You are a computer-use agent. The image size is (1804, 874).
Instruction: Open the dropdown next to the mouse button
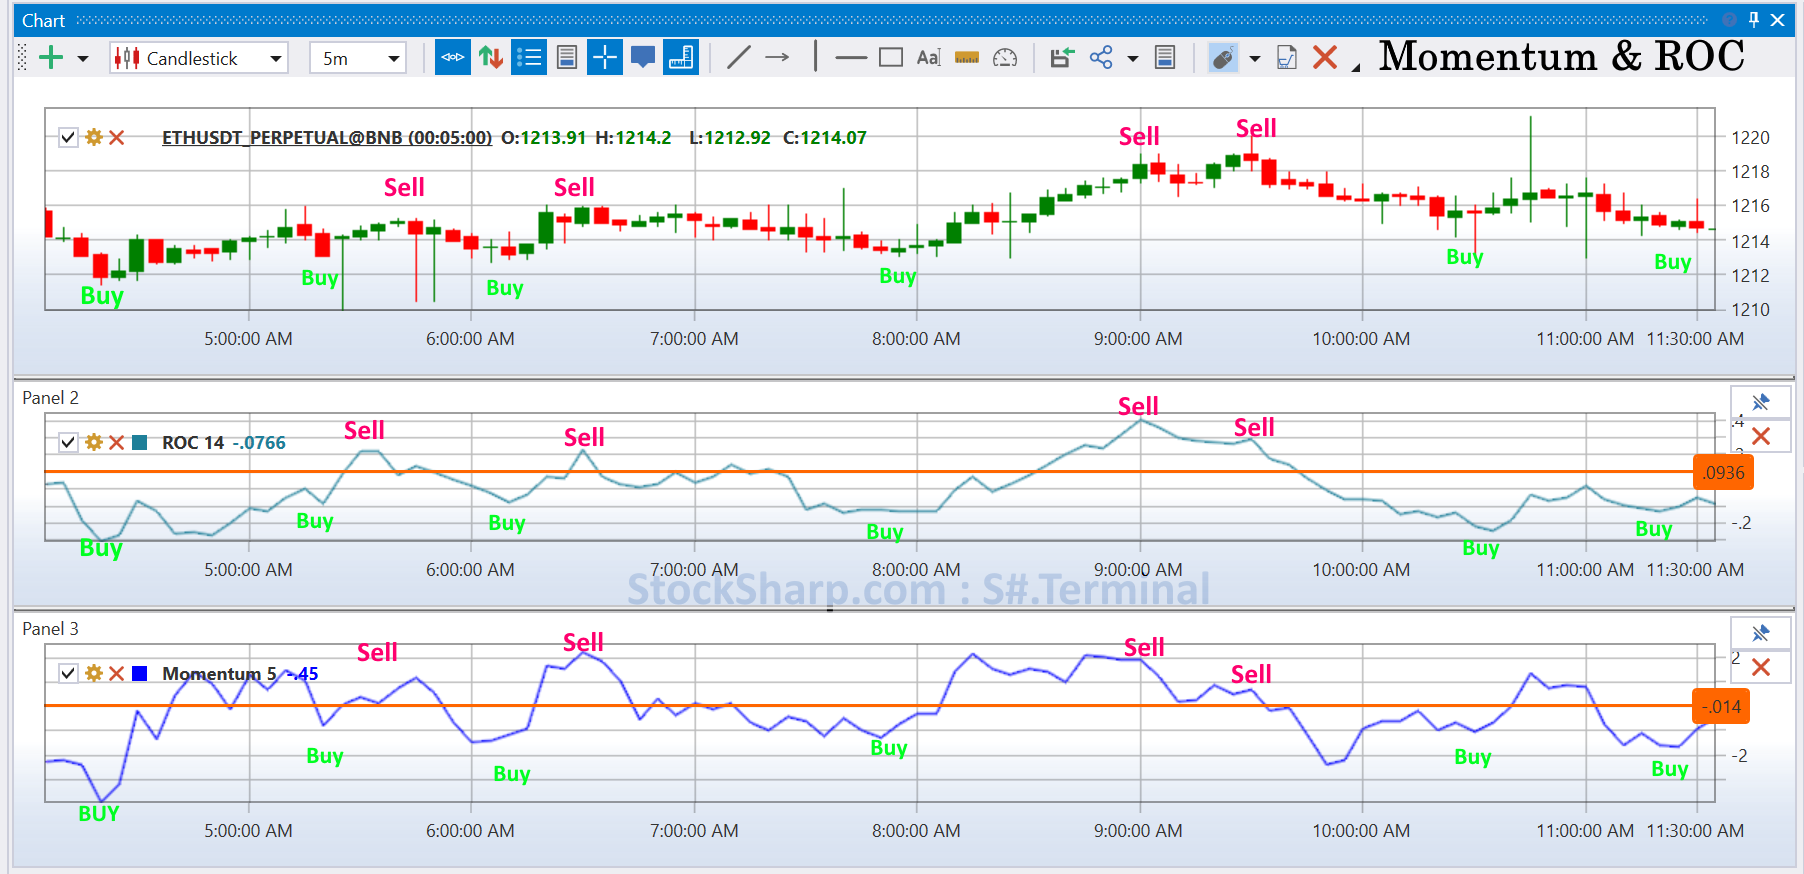click(1255, 59)
